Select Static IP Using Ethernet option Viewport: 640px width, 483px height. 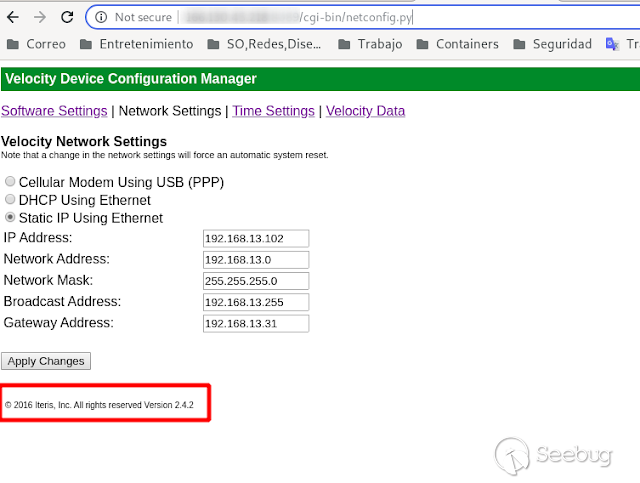click(x=10, y=217)
